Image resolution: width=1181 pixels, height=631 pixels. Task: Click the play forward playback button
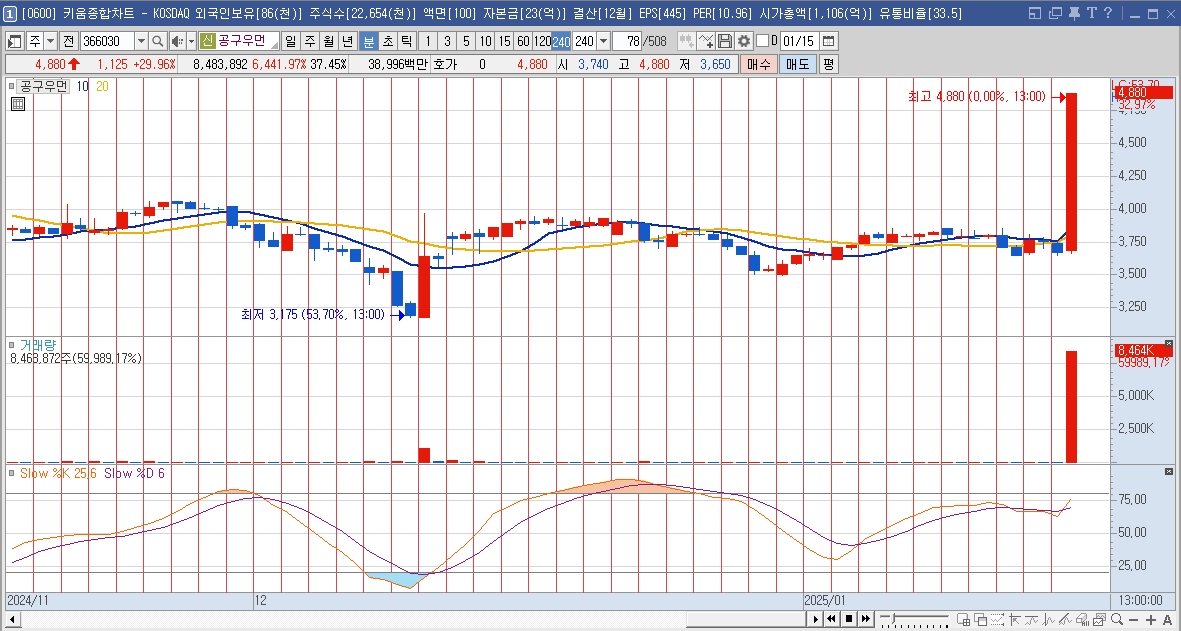tap(816, 619)
